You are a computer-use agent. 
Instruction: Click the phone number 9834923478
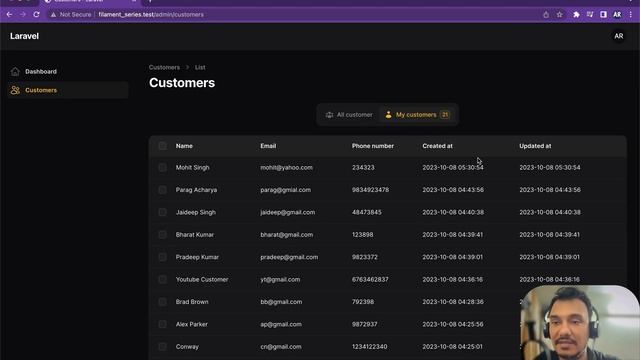pyautogui.click(x=370, y=190)
